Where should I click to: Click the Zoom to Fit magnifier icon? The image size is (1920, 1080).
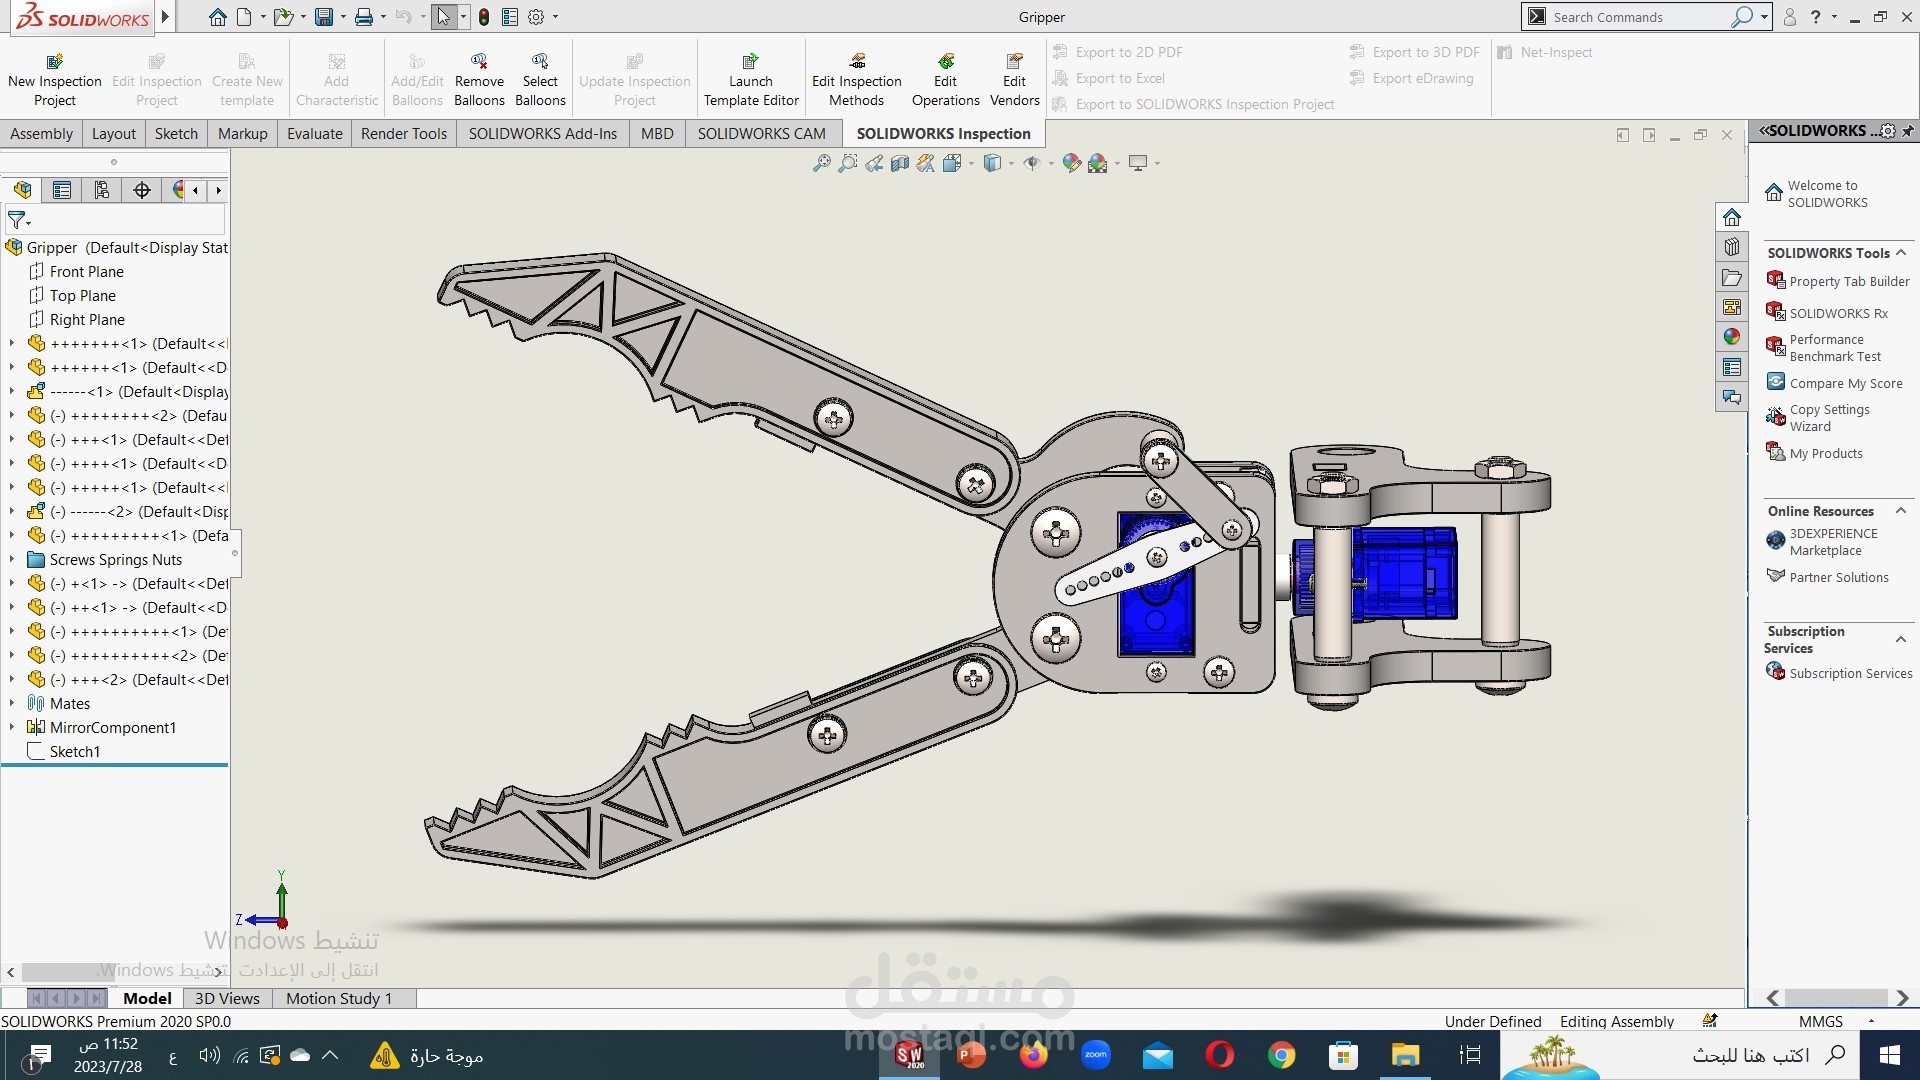(821, 163)
